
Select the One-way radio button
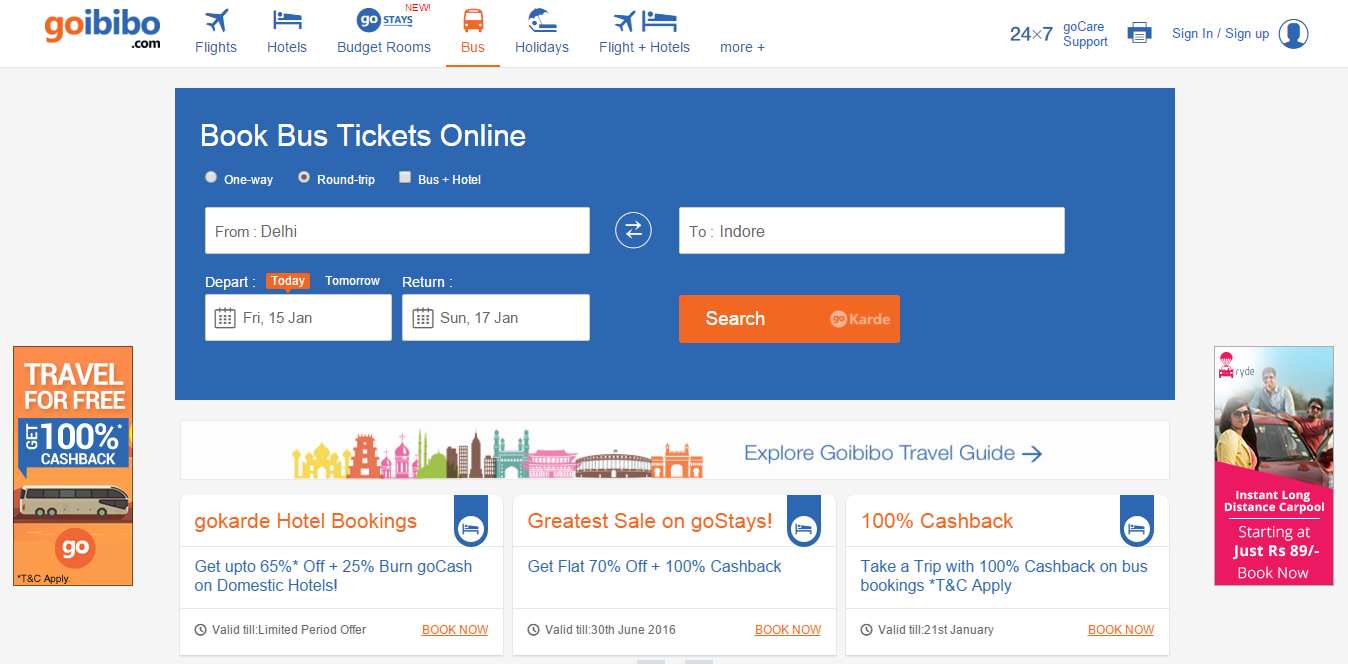pos(211,177)
